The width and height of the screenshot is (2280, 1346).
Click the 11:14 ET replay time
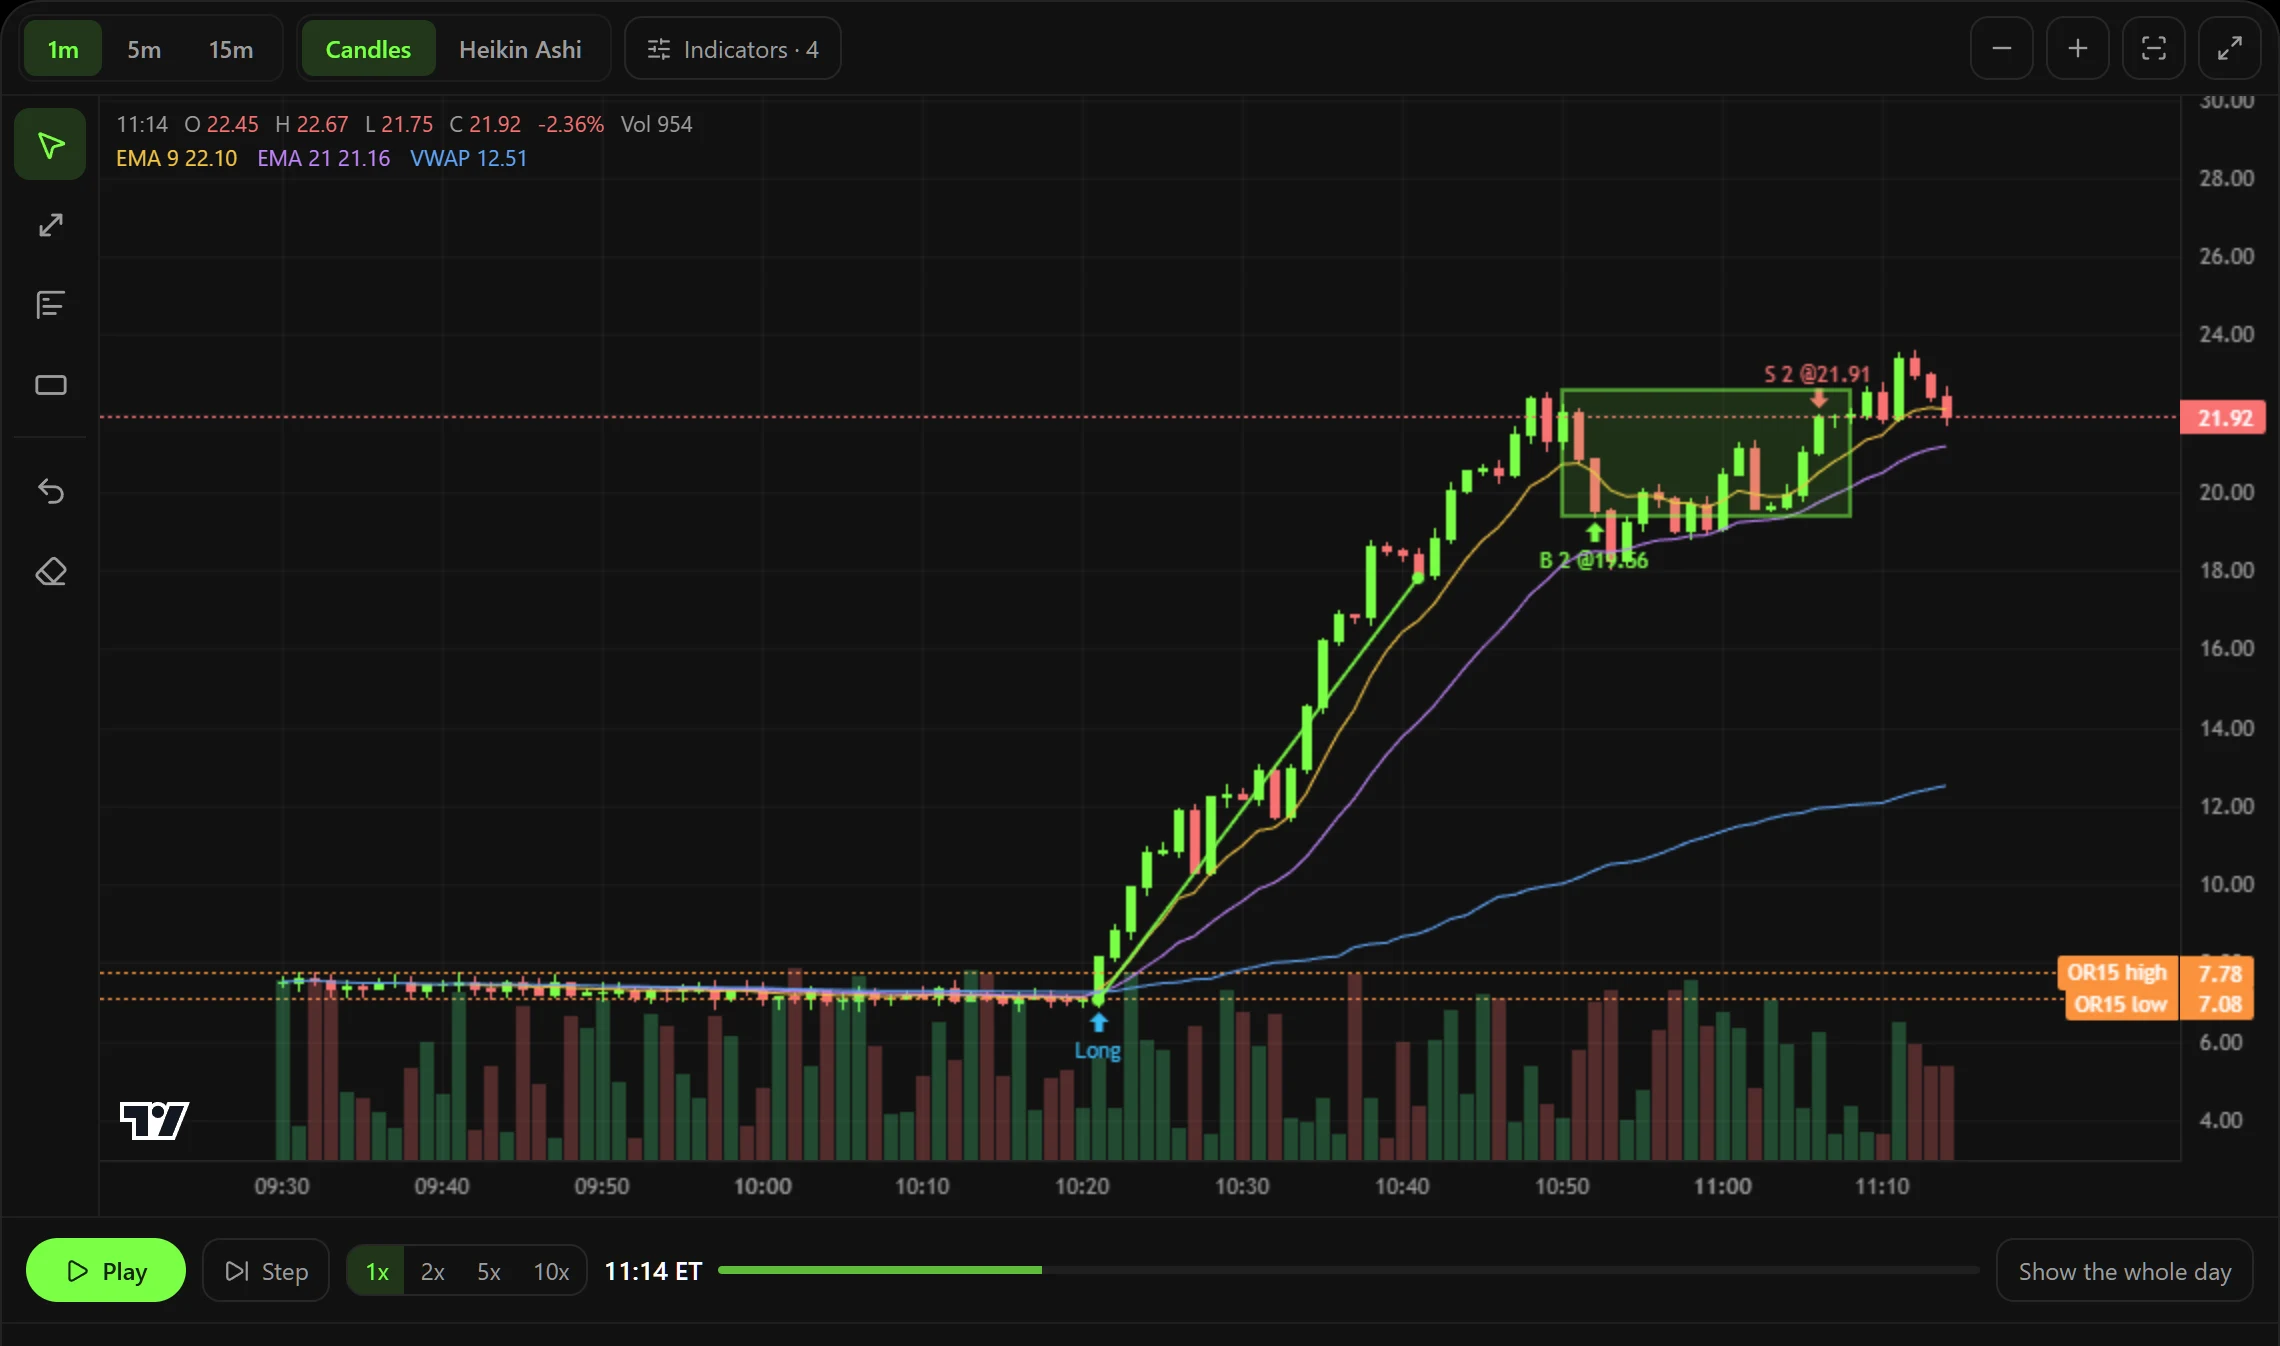coord(653,1271)
